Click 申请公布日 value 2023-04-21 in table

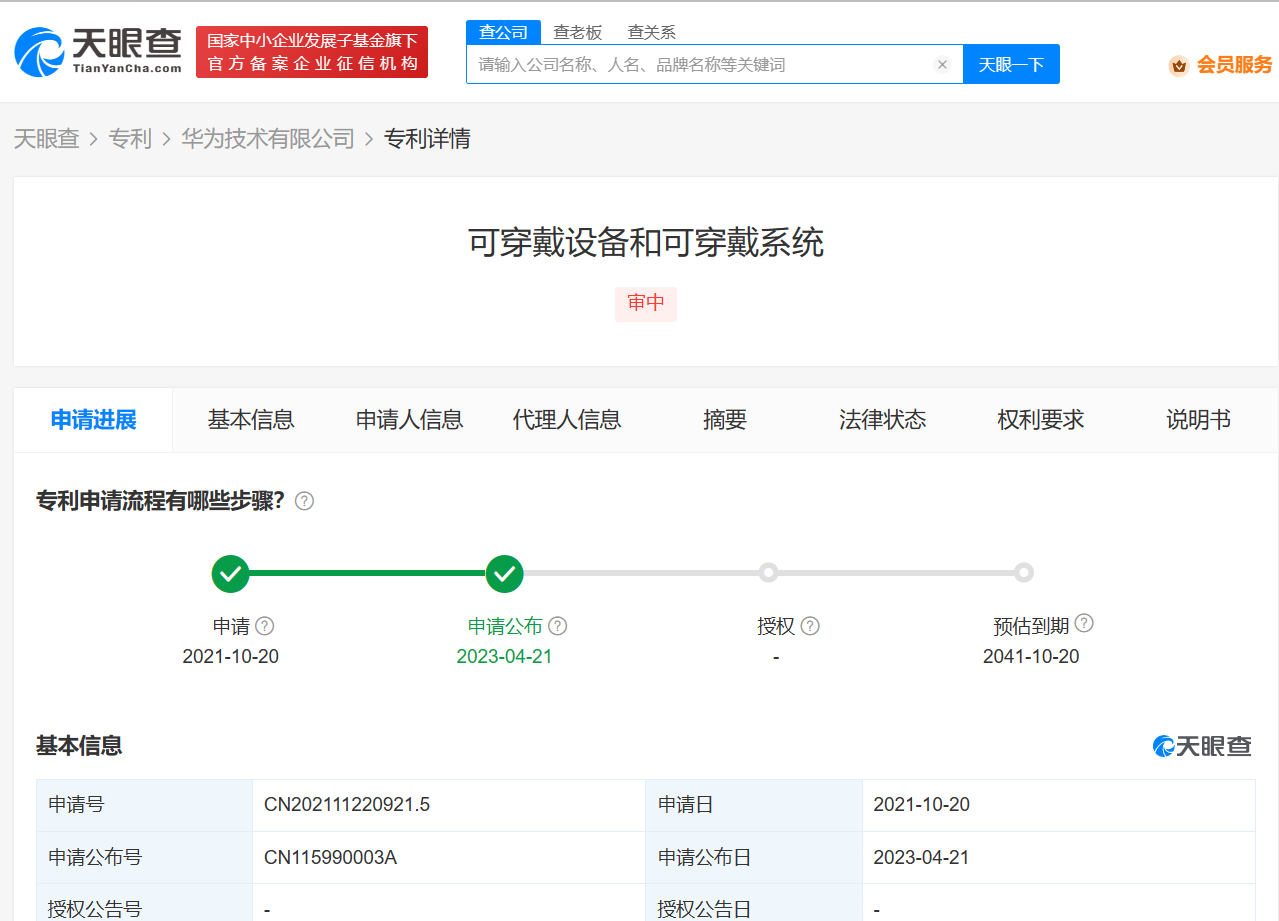click(x=922, y=858)
